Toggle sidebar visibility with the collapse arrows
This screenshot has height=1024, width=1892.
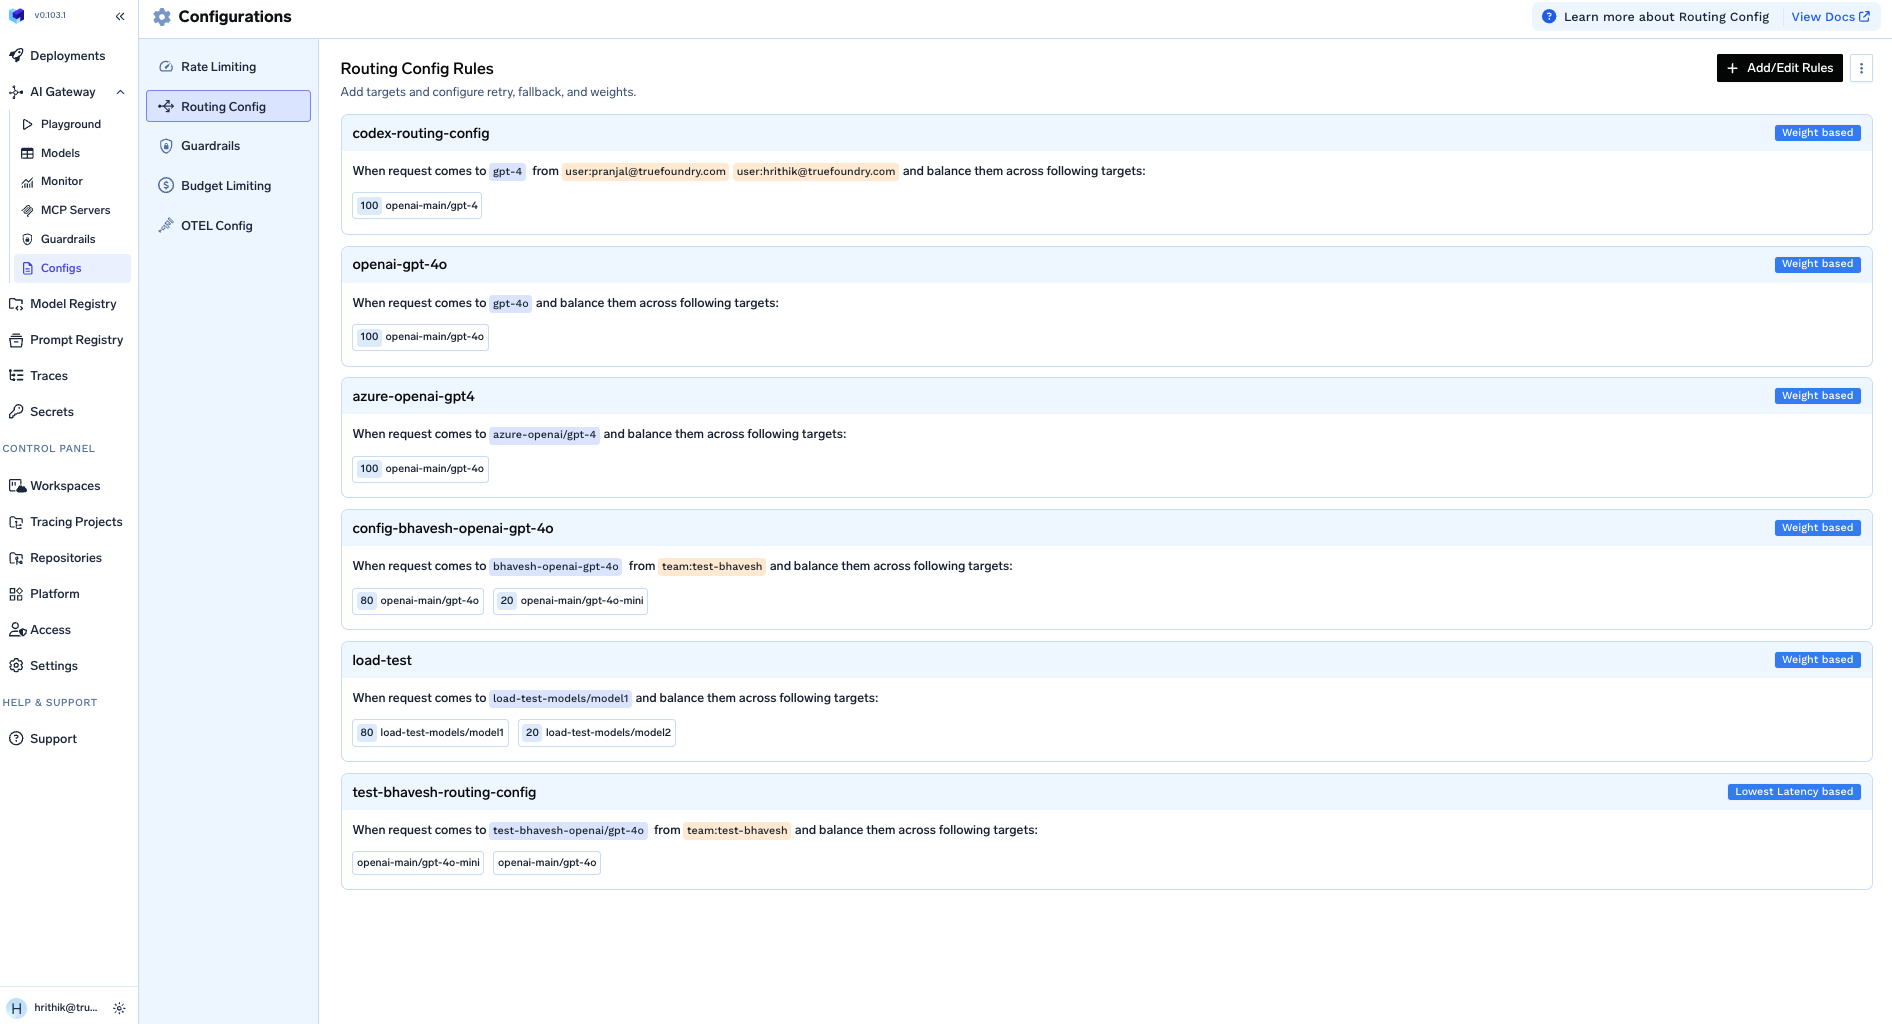(120, 16)
